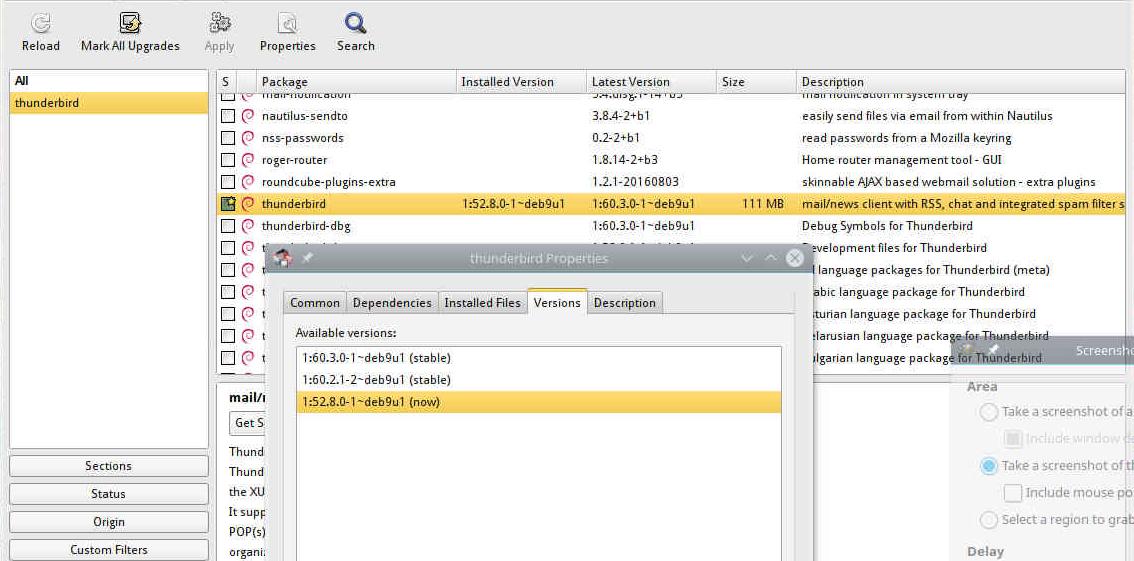Click the Debian swirl icon for thunderbird row
1134x561 pixels.
coord(248,204)
